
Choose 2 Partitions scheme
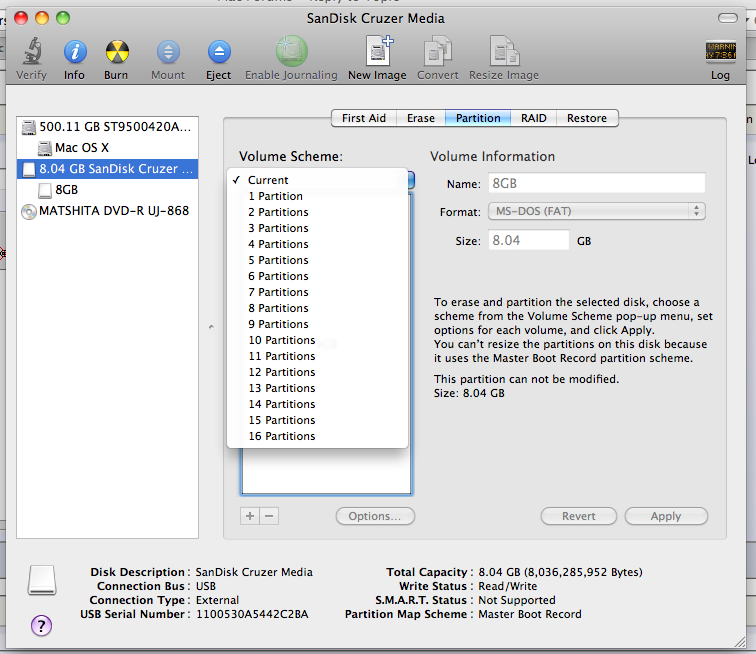pos(317,212)
